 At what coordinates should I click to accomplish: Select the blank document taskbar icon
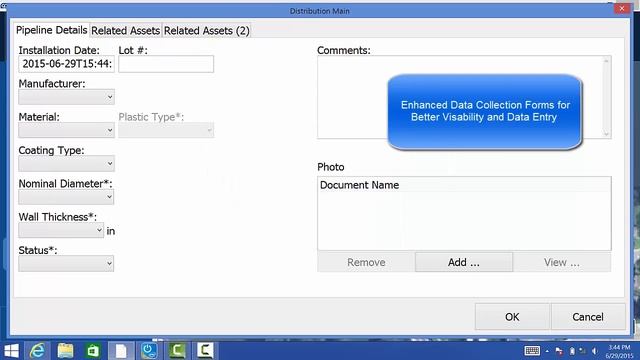click(121, 351)
